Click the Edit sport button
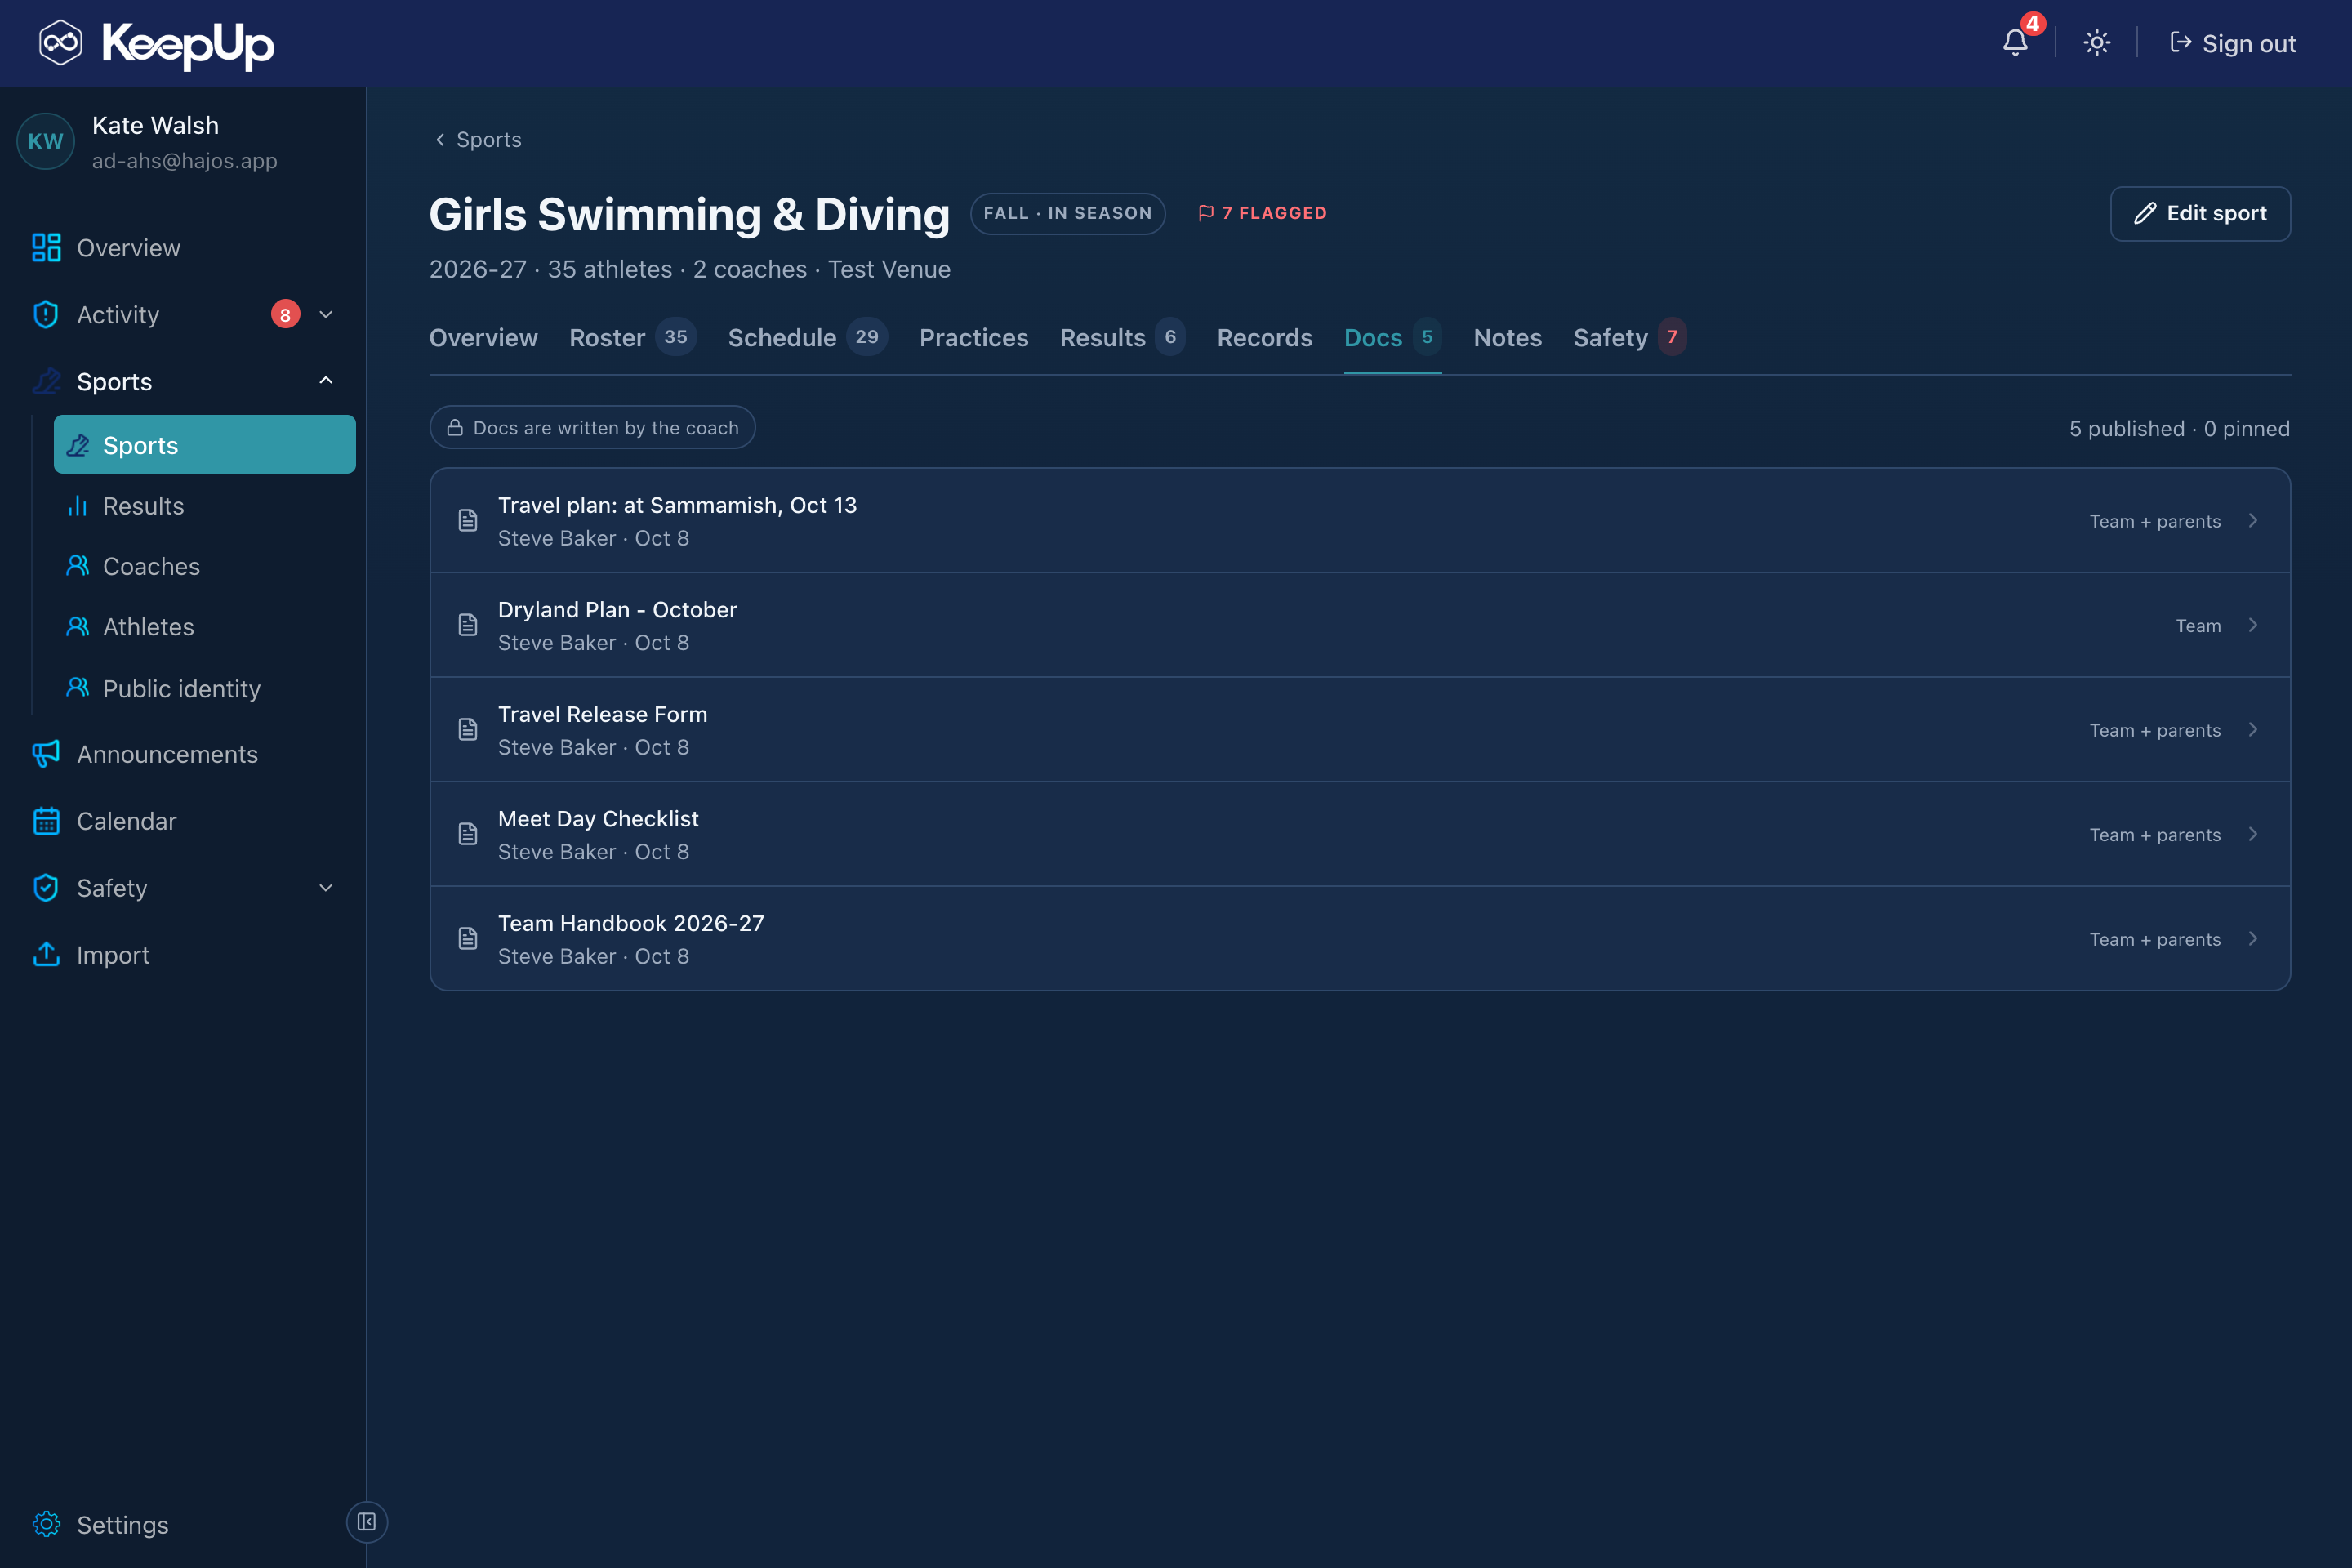This screenshot has width=2352, height=1568. 2200,213
